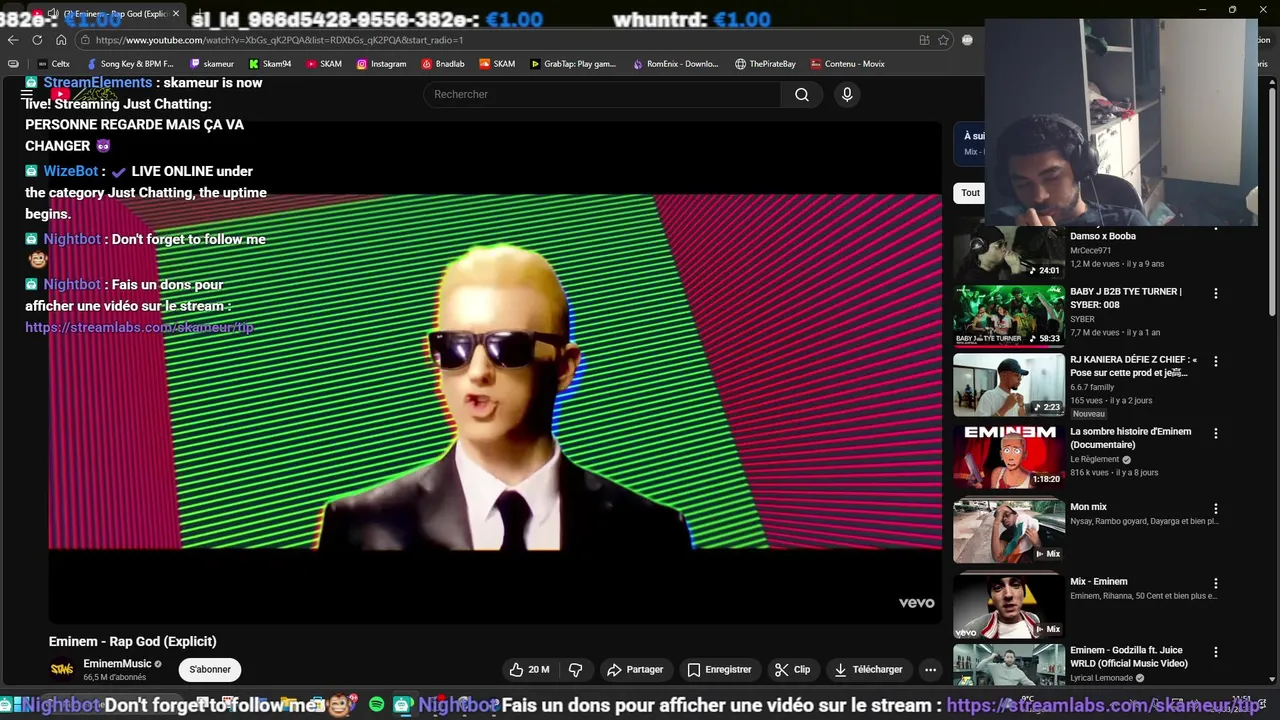Click the Rechercher search field
Viewport: 1280px width, 720px height.
click(x=603, y=94)
